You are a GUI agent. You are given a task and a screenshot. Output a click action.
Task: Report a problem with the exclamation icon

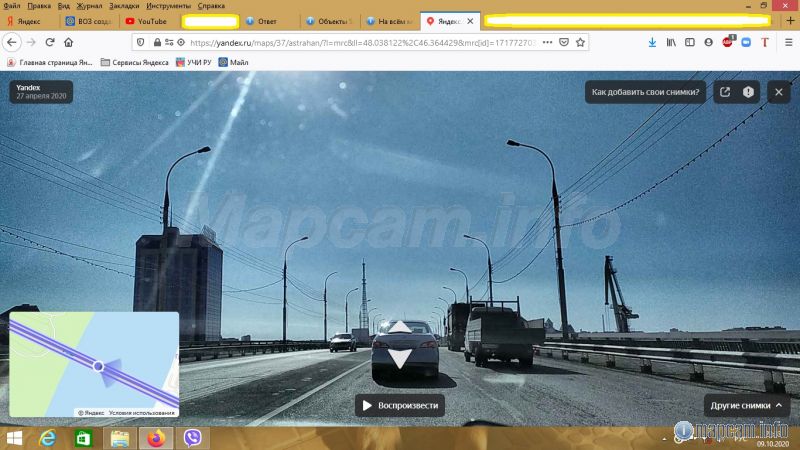(749, 92)
